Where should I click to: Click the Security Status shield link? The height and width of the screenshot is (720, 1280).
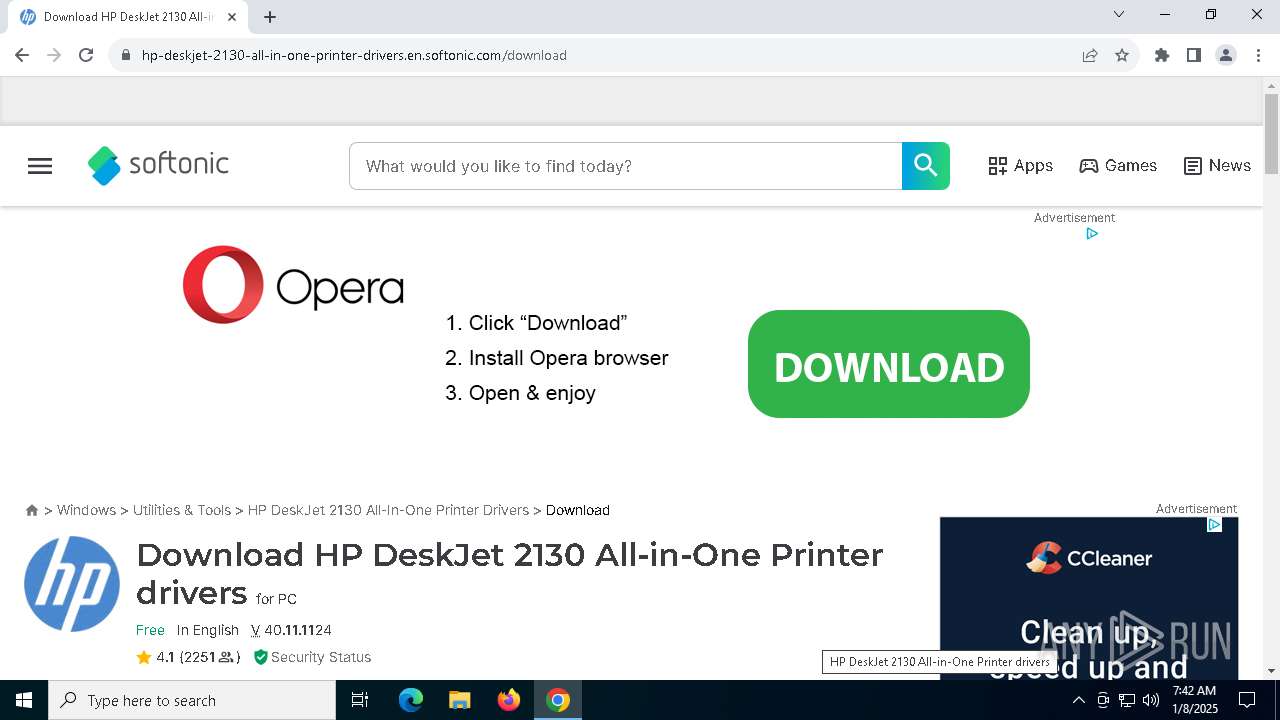coord(312,657)
